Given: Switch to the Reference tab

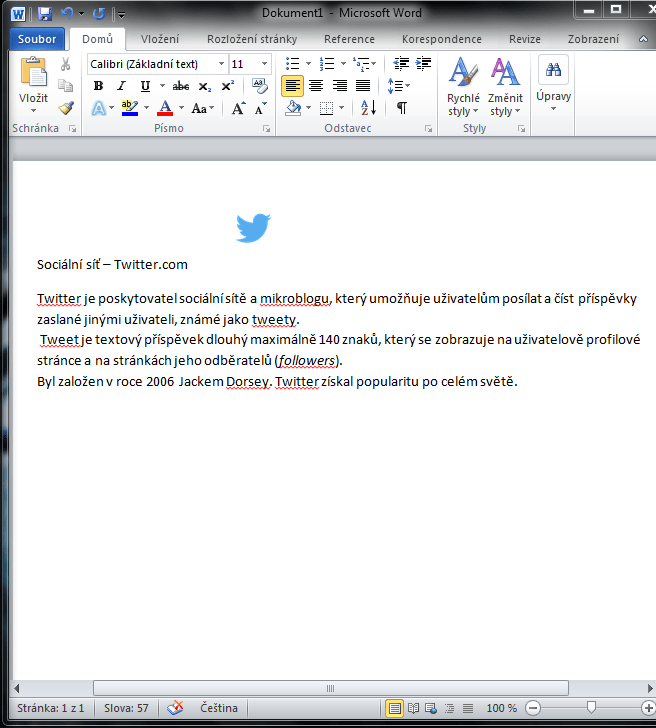Looking at the screenshot, I should point(349,39).
